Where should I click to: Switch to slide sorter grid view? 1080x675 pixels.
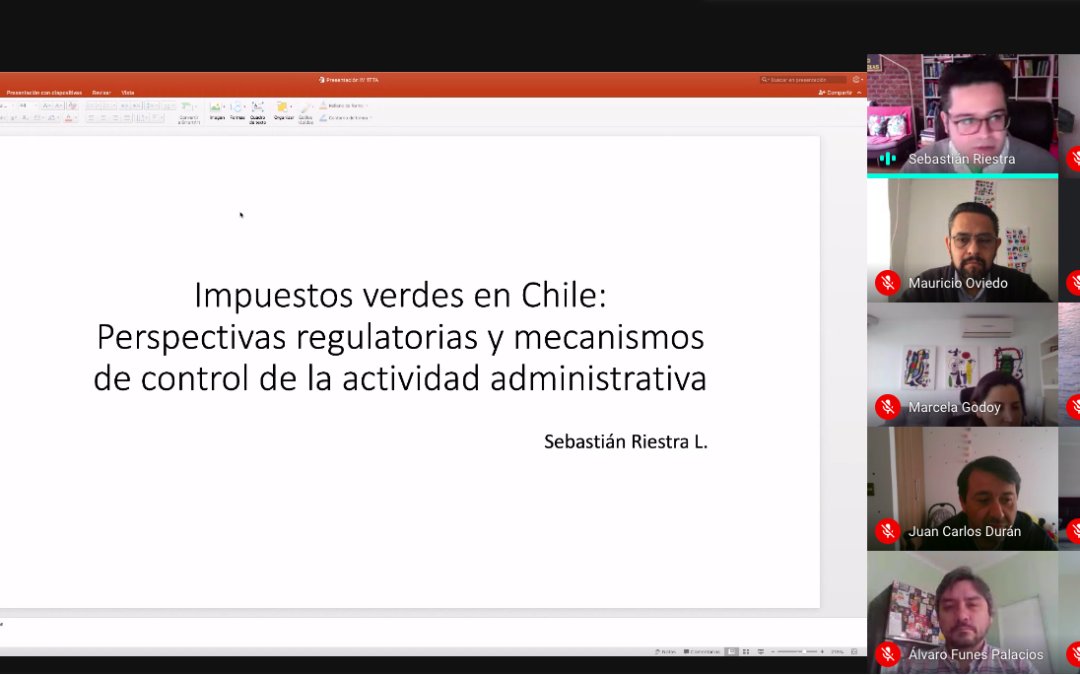coord(746,652)
